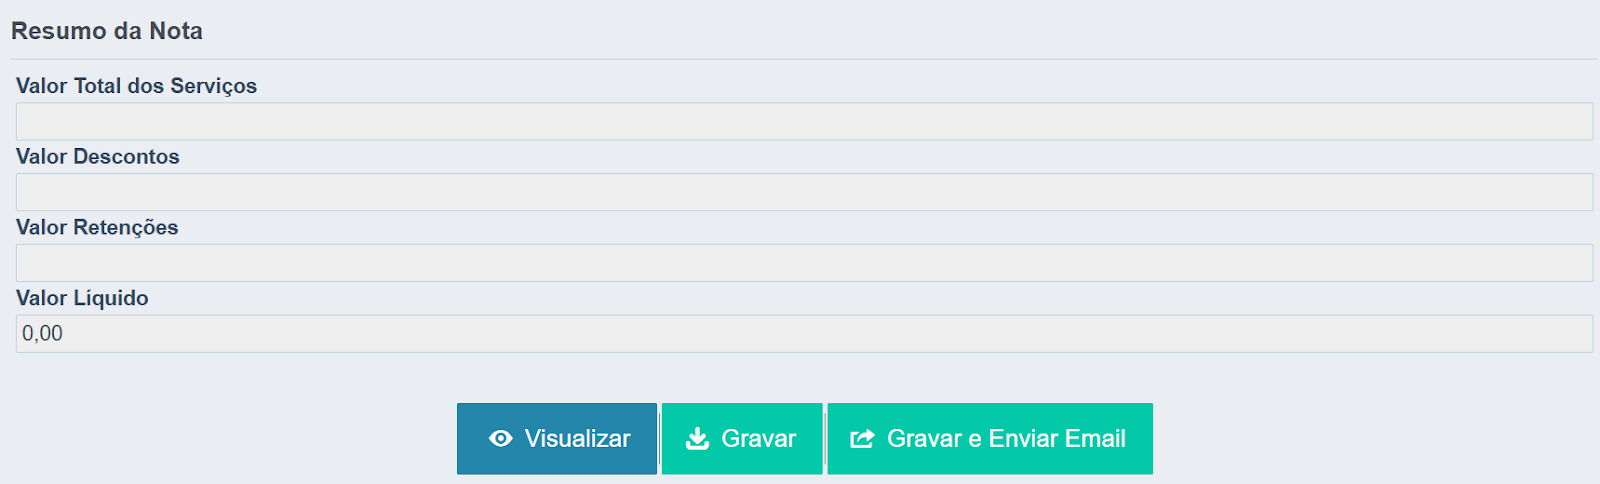Image resolution: width=1600 pixels, height=484 pixels.
Task: Click the "Resumo da Nota" section heading
Action: point(107,31)
